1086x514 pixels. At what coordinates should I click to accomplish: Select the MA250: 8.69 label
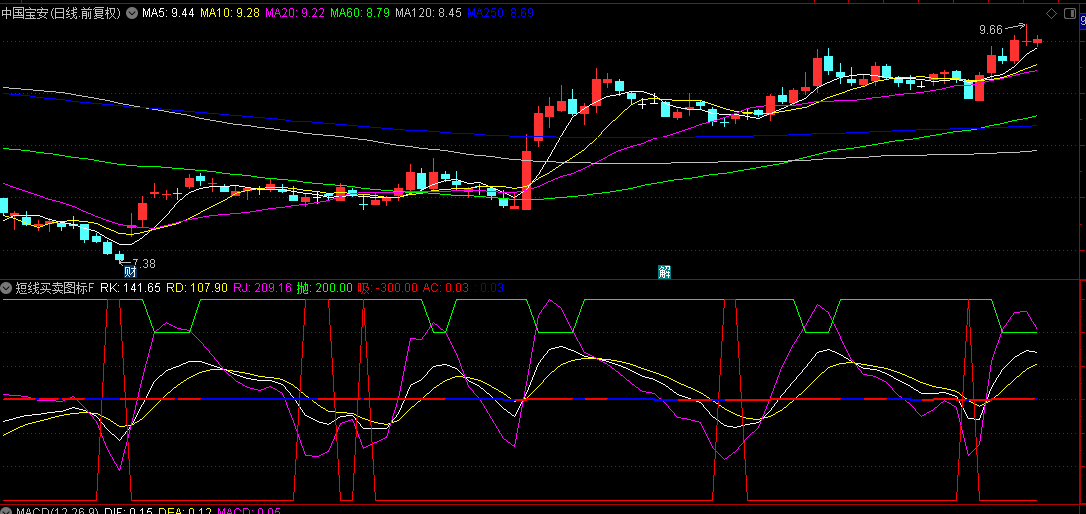[500, 13]
